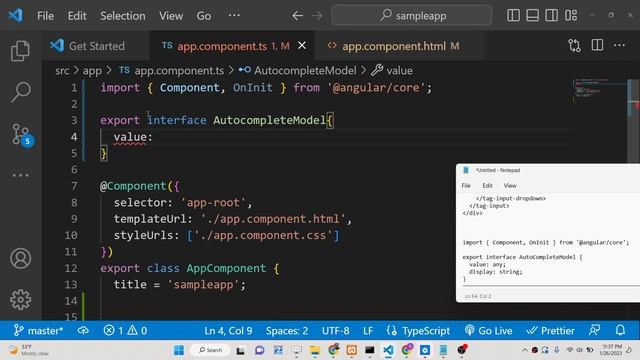
Task: Close the app.component.ts tab
Action: coord(302,46)
